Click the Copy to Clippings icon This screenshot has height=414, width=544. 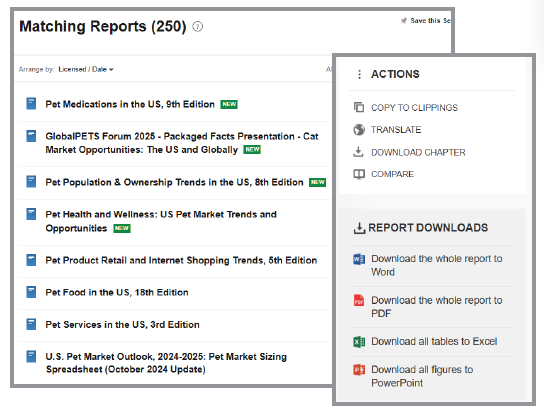[359, 107]
